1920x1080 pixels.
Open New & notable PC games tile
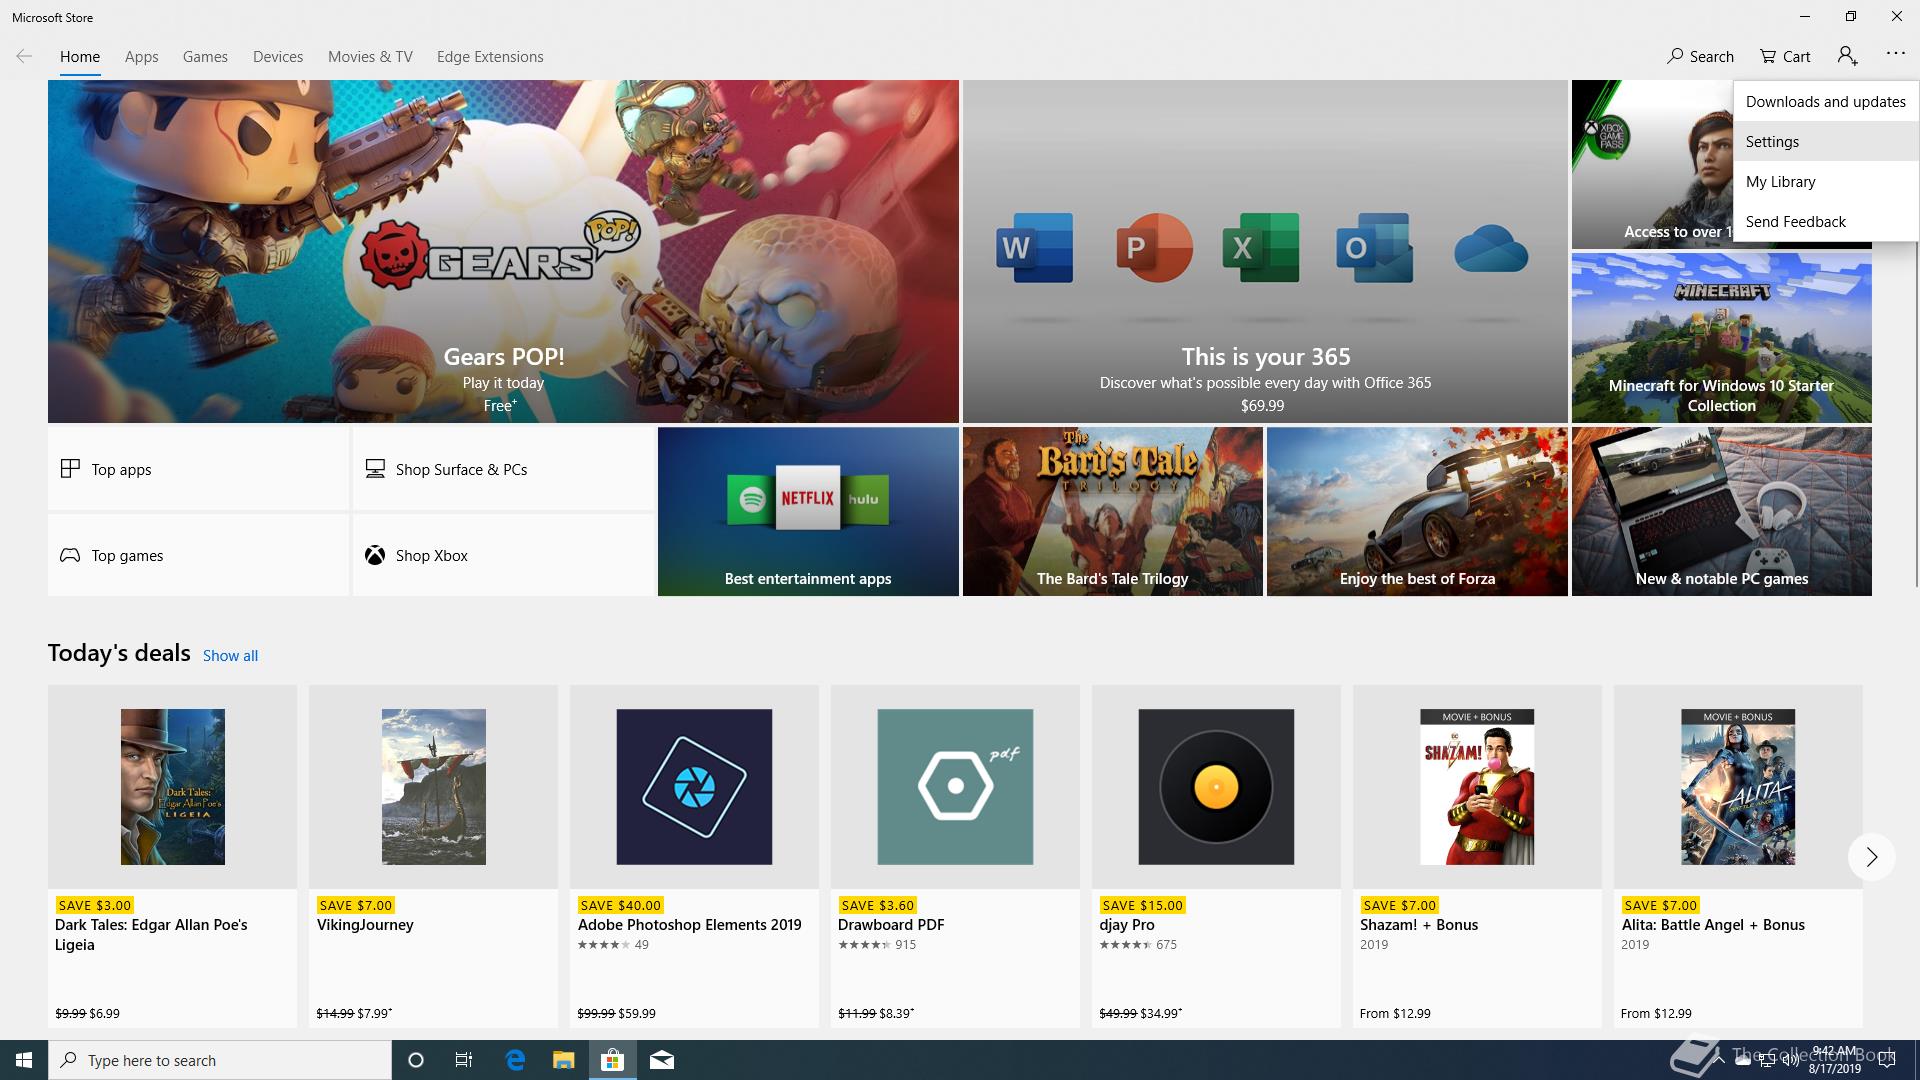(x=1721, y=512)
